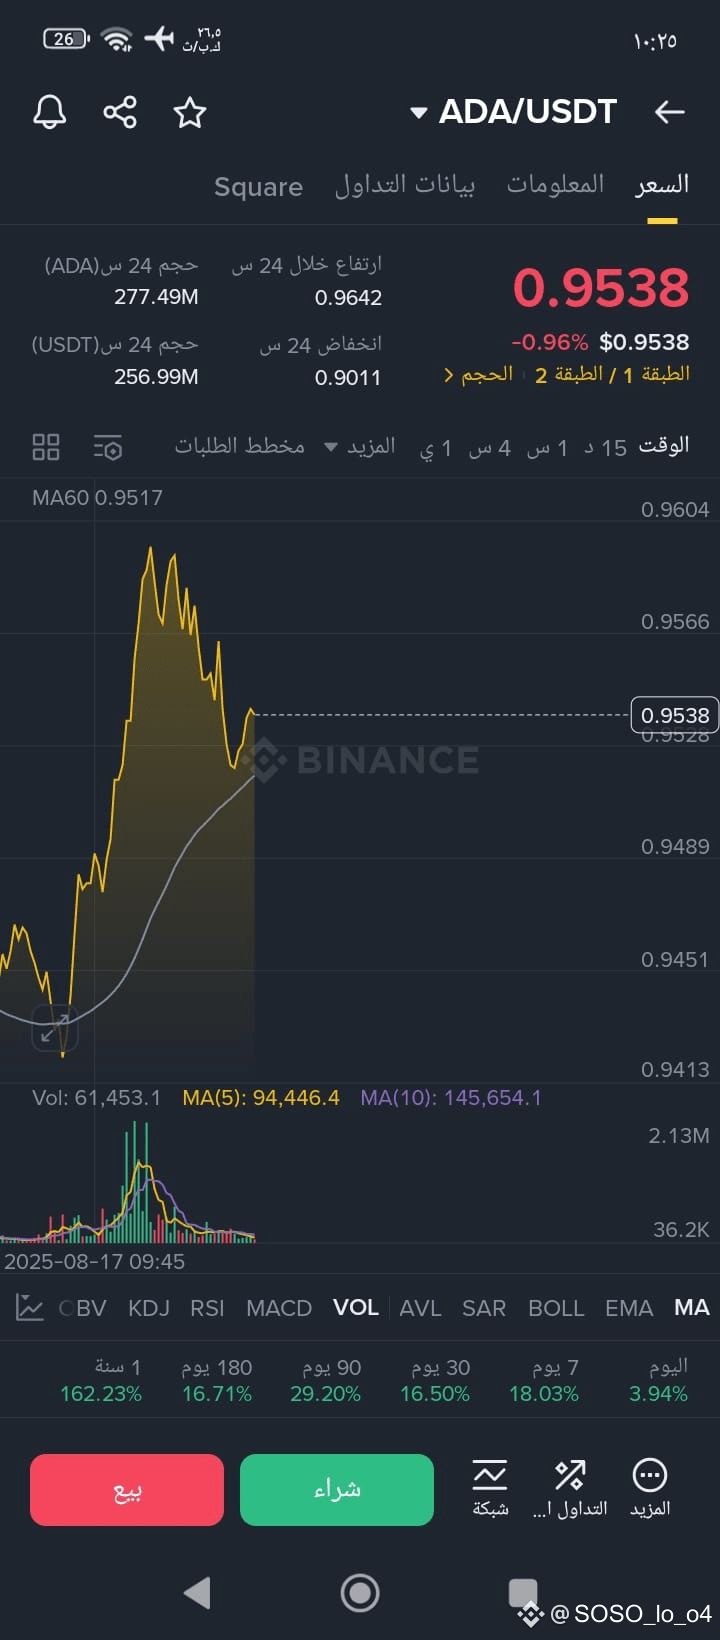Viewport: 720px width, 1640px height.
Task: Toggle the OBV indicator
Action: [x=83, y=1308]
